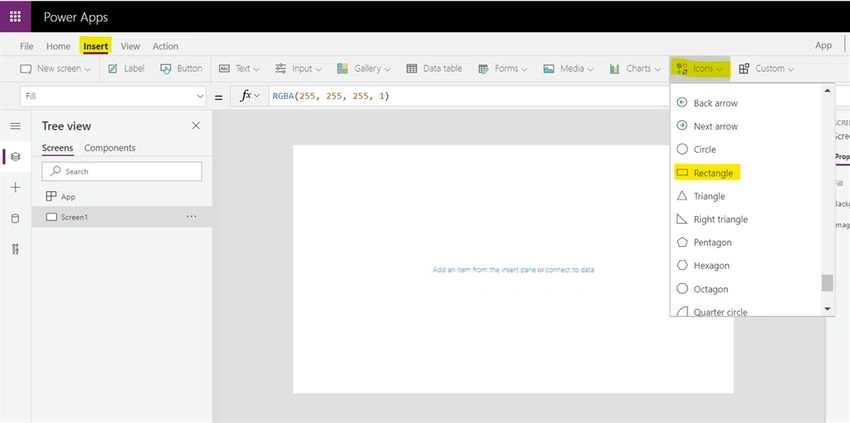Open the View menu
The height and width of the screenshot is (423, 850).
pyautogui.click(x=130, y=46)
